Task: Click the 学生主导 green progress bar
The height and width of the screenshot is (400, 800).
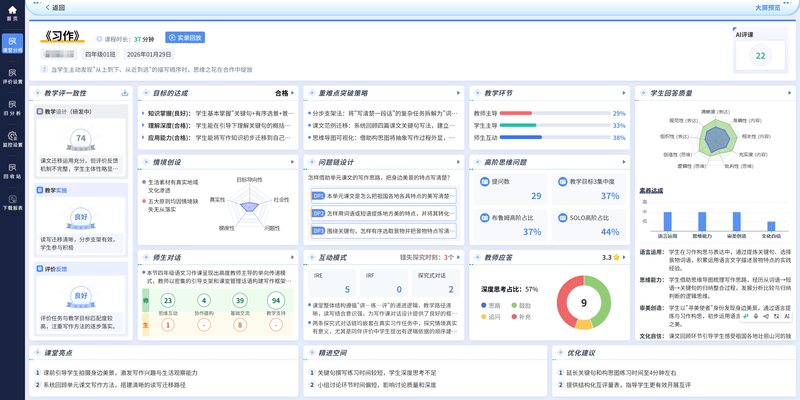Action: (x=518, y=125)
